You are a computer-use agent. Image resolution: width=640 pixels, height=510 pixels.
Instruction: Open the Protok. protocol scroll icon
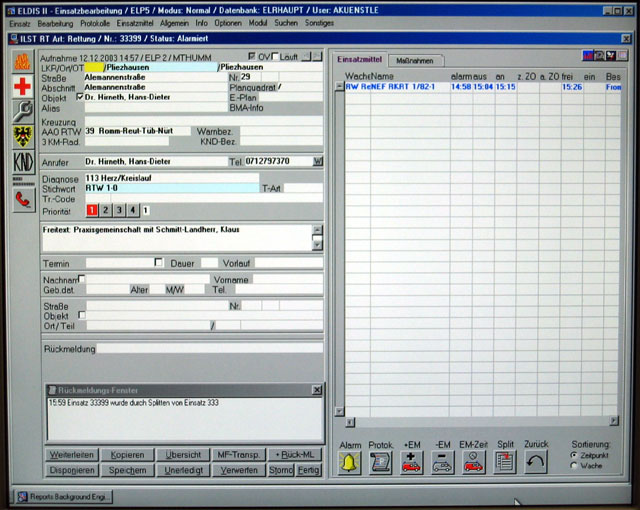380,463
